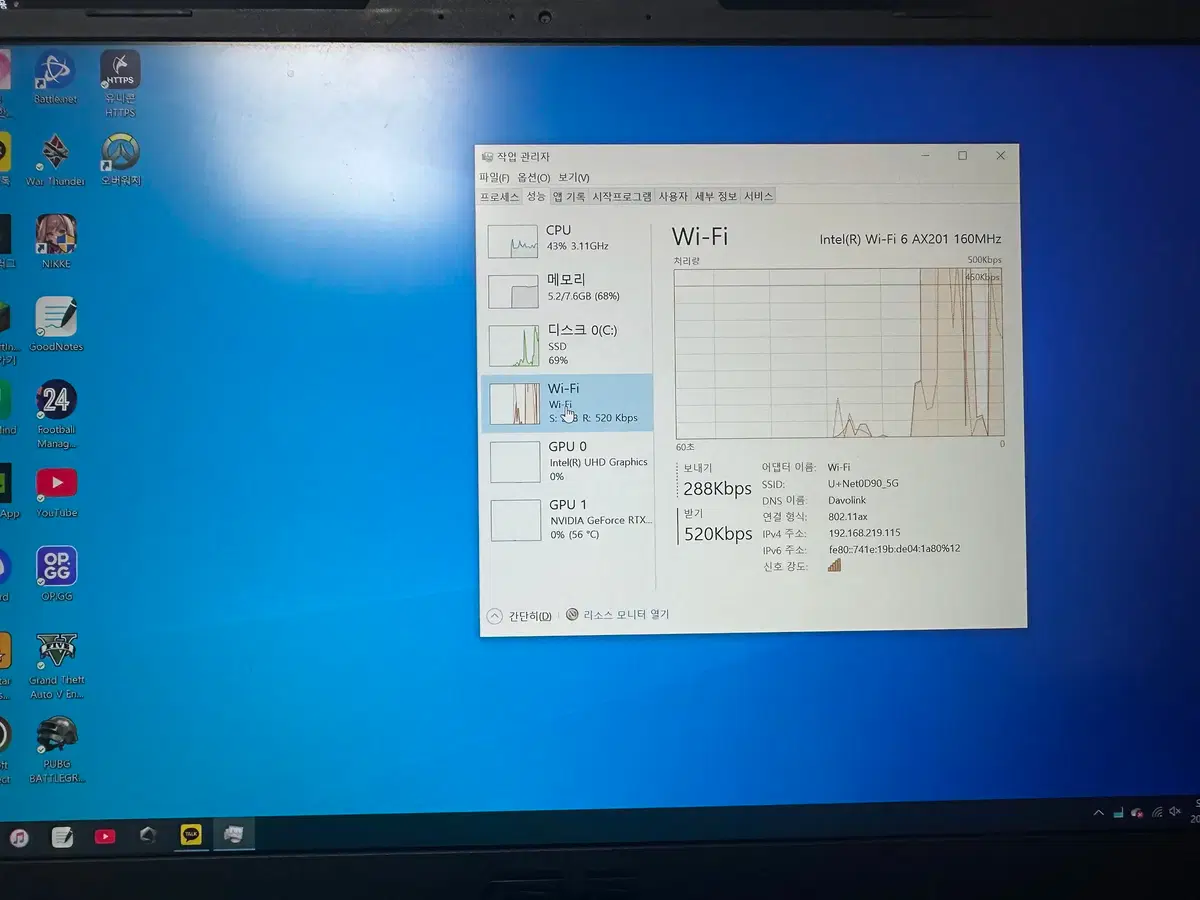Viewport: 1200px width, 900px height.
Task: Switch to the 시작프로그램 tab
Action: tap(622, 197)
